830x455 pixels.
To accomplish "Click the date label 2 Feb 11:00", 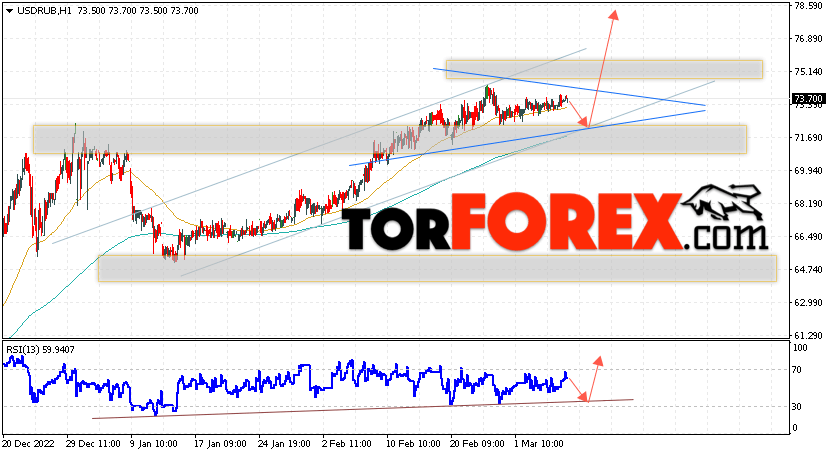I will coord(347,444).
